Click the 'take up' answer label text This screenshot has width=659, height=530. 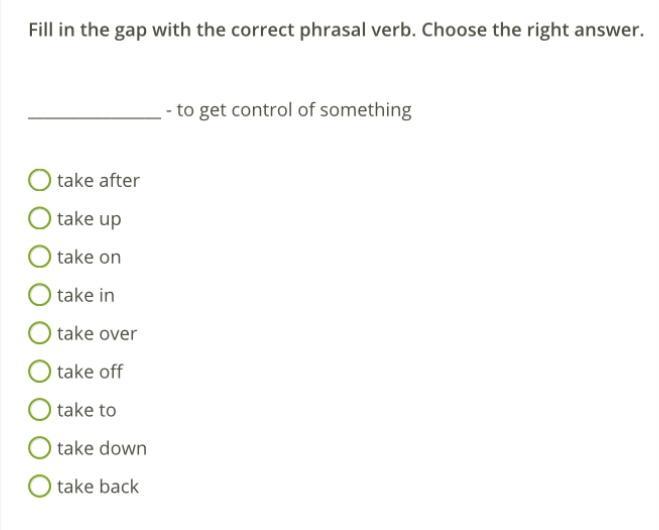[x=89, y=219]
